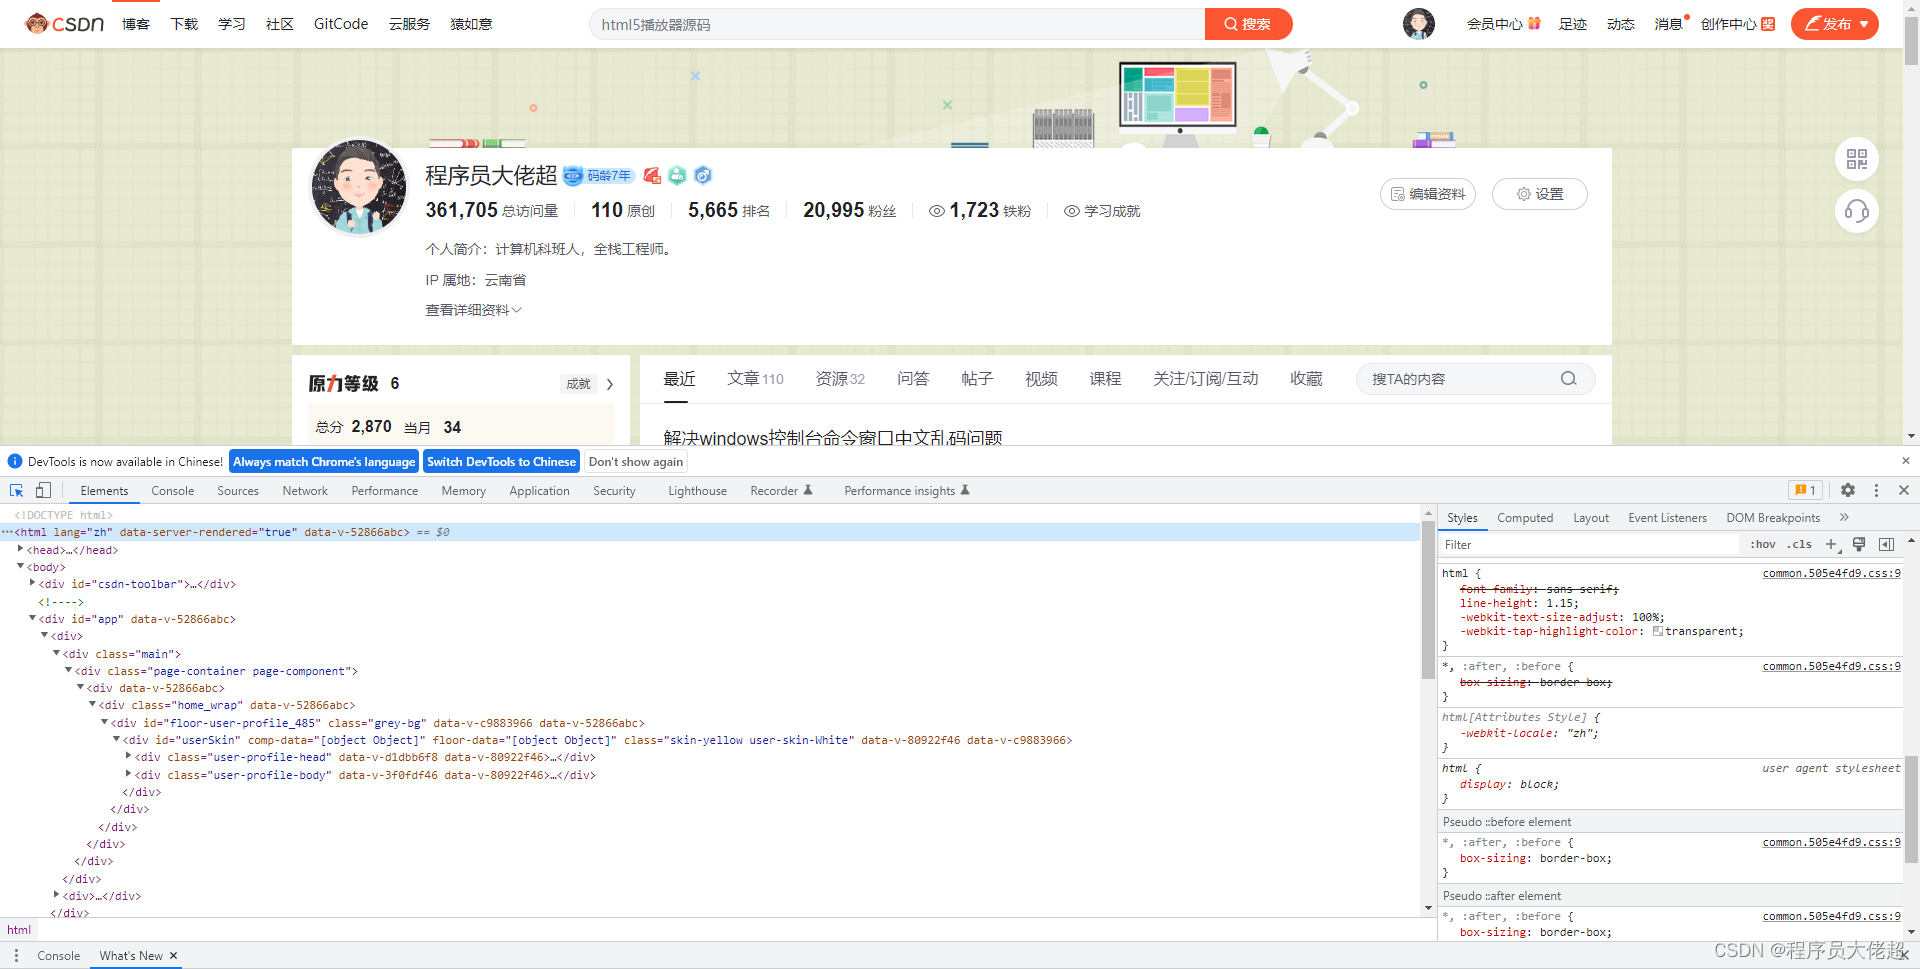Close the What's New drawer tab
This screenshot has width=1920, height=969.
point(173,956)
